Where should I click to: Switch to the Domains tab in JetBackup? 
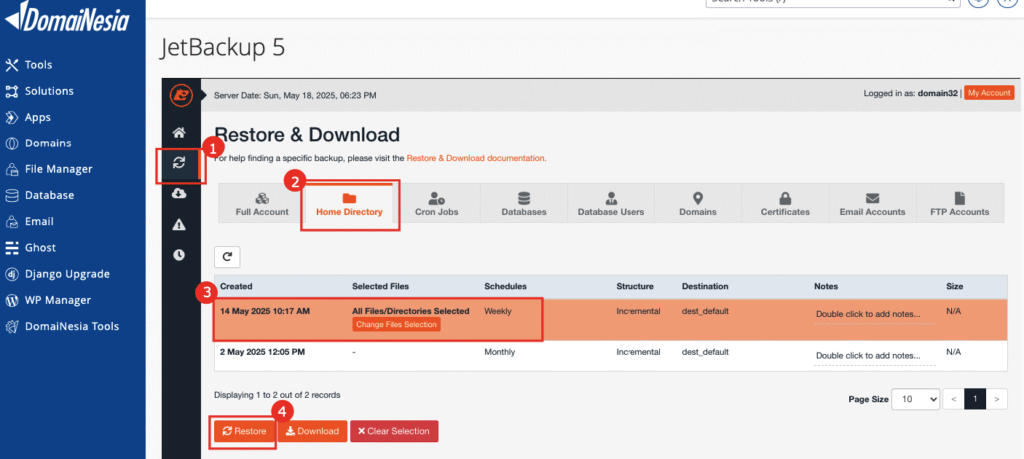pos(698,204)
